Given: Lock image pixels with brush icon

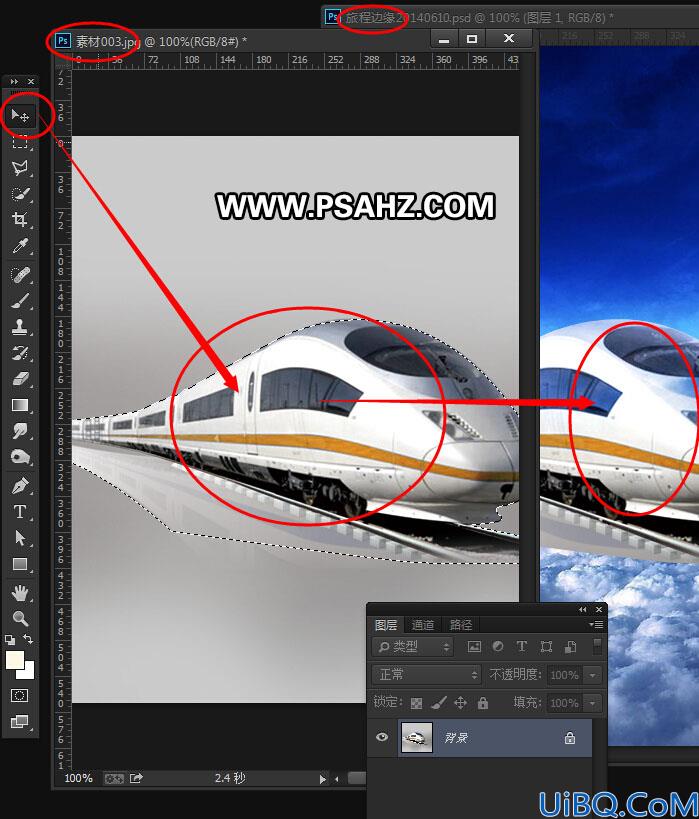Looking at the screenshot, I should click(438, 703).
